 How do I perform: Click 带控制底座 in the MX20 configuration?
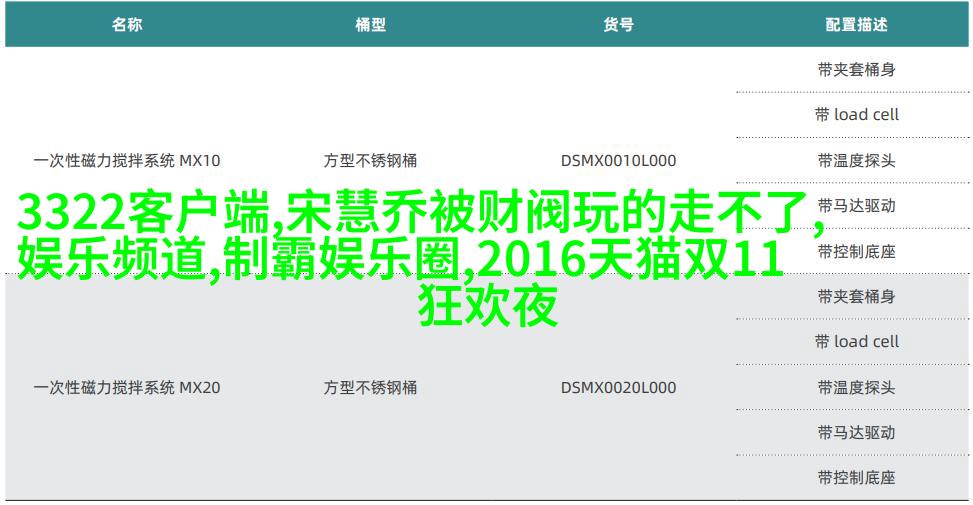856,478
